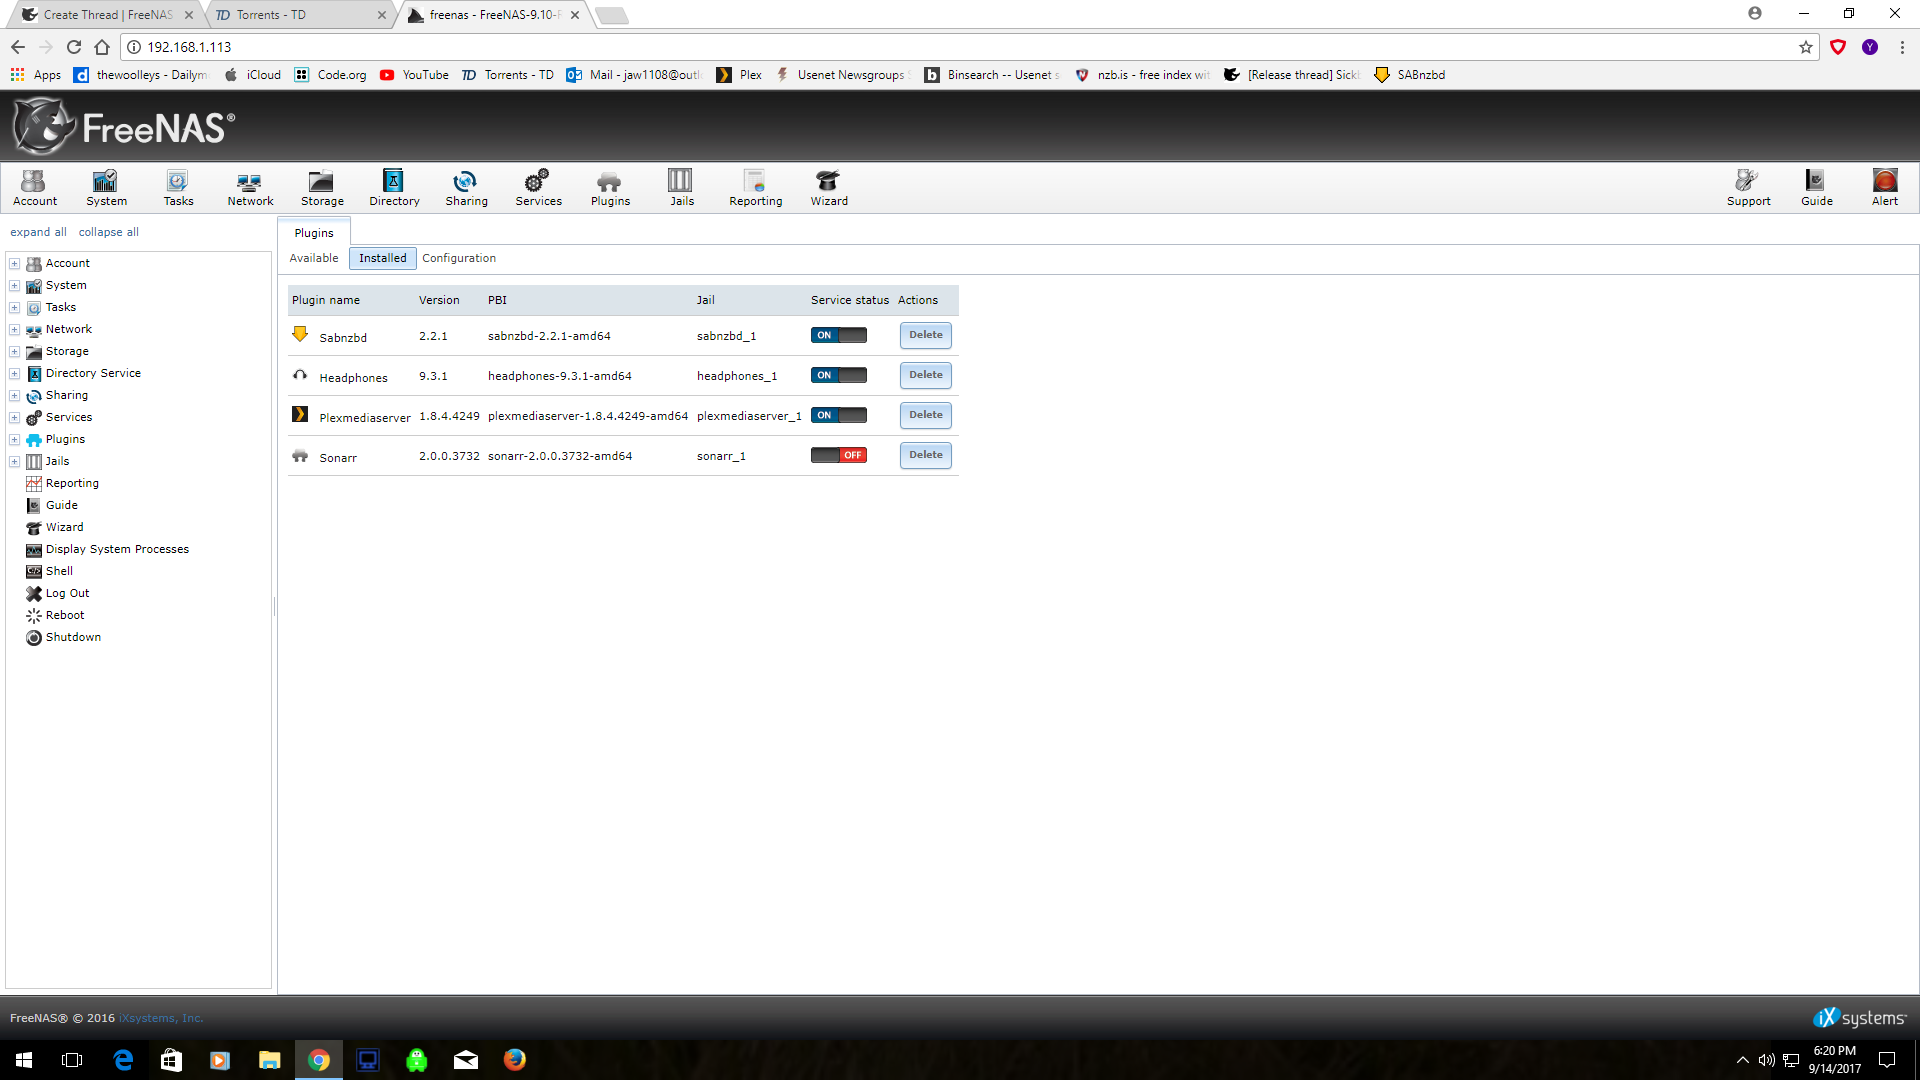Select Reboot in sidebar tree
Image resolution: width=1920 pixels, height=1080 pixels.
pyautogui.click(x=64, y=615)
